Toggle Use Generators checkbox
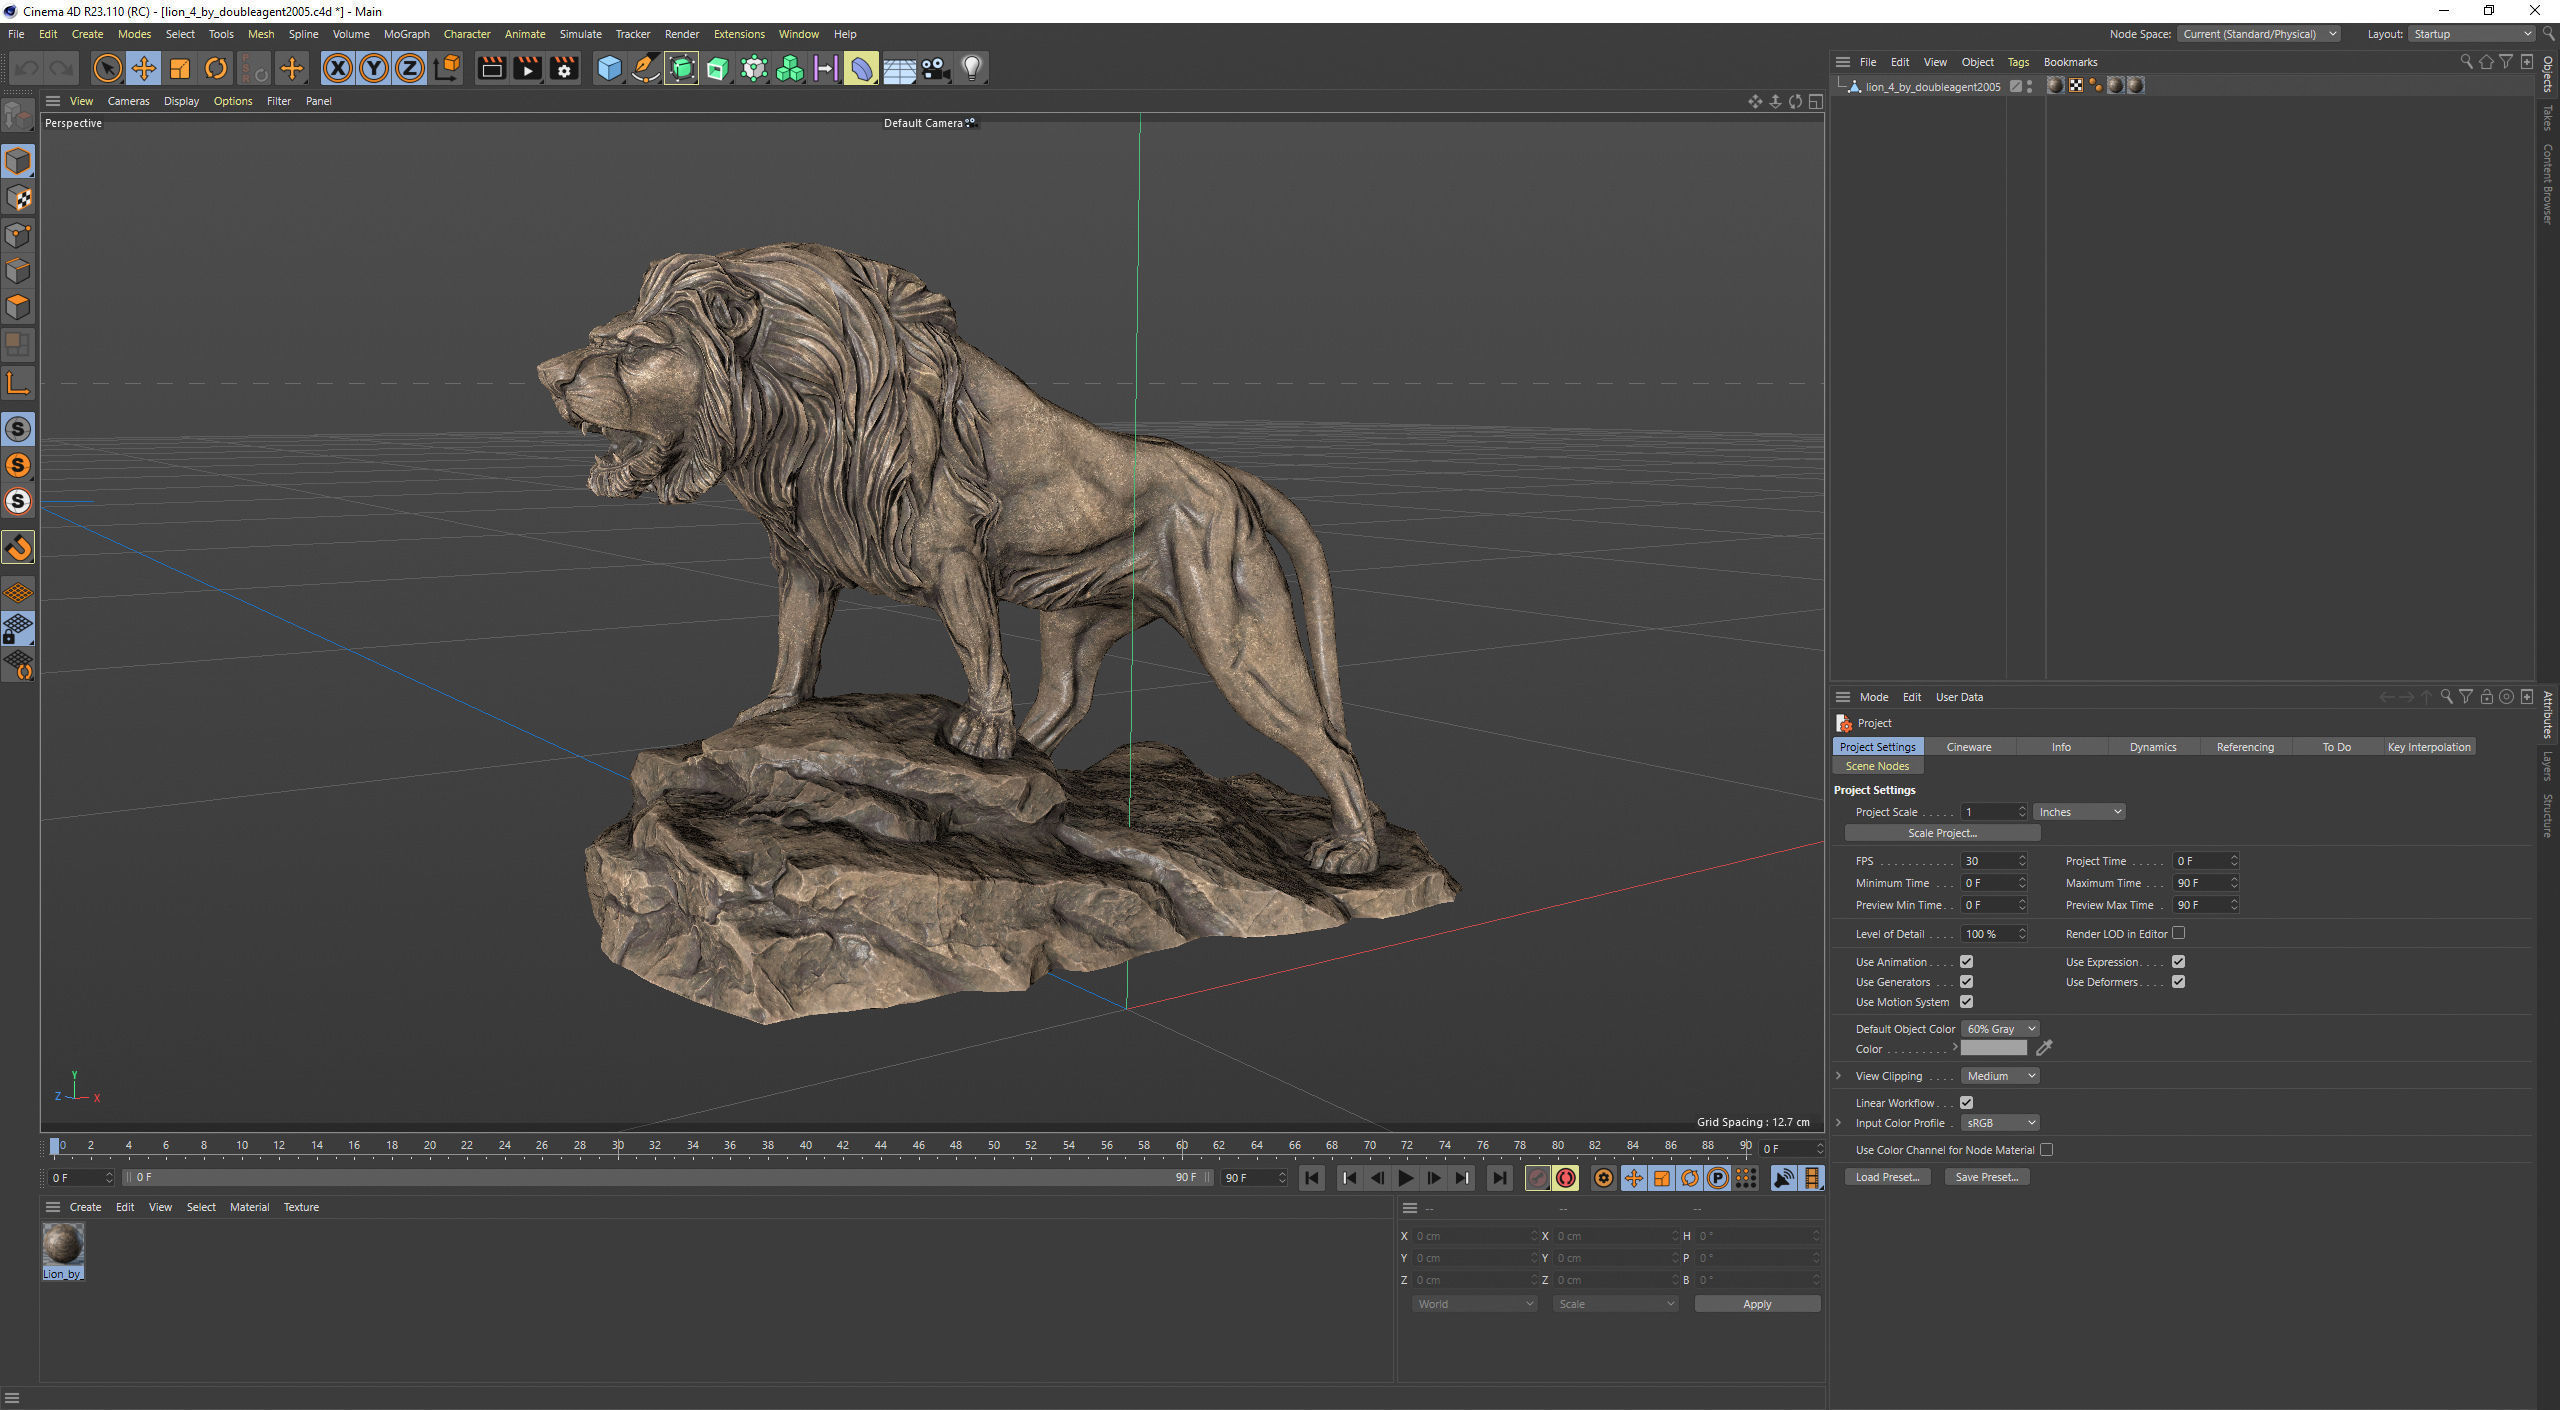 pos(1966,982)
